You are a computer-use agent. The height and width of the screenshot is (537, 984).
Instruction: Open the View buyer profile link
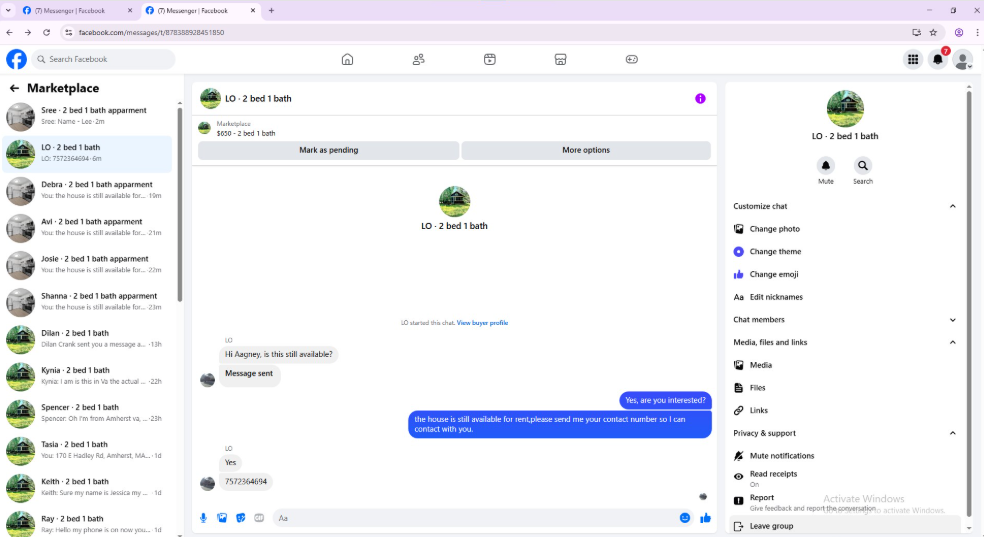482,323
